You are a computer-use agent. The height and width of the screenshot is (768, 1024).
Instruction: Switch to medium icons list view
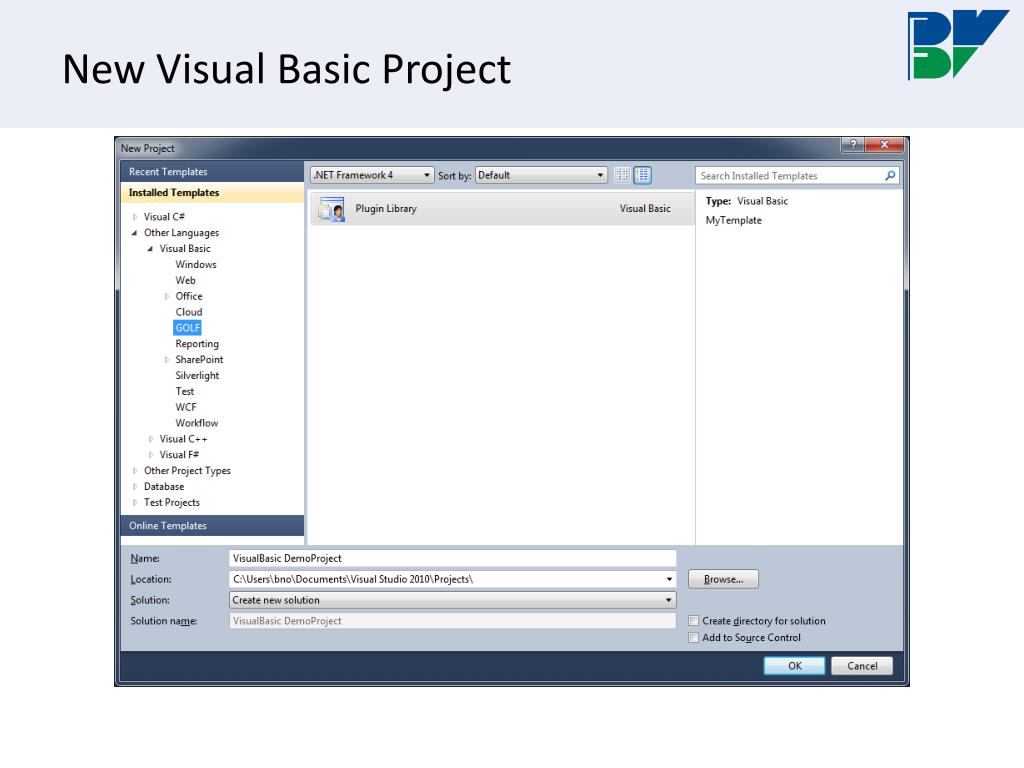(x=643, y=175)
